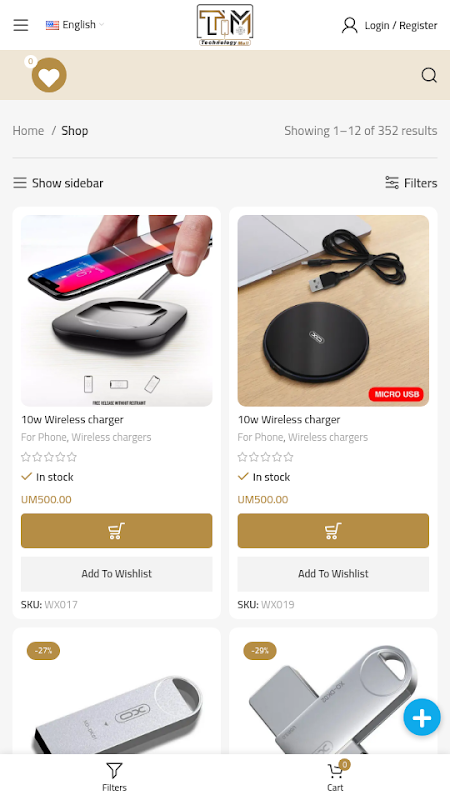Open Login / Register account link

tap(389, 25)
